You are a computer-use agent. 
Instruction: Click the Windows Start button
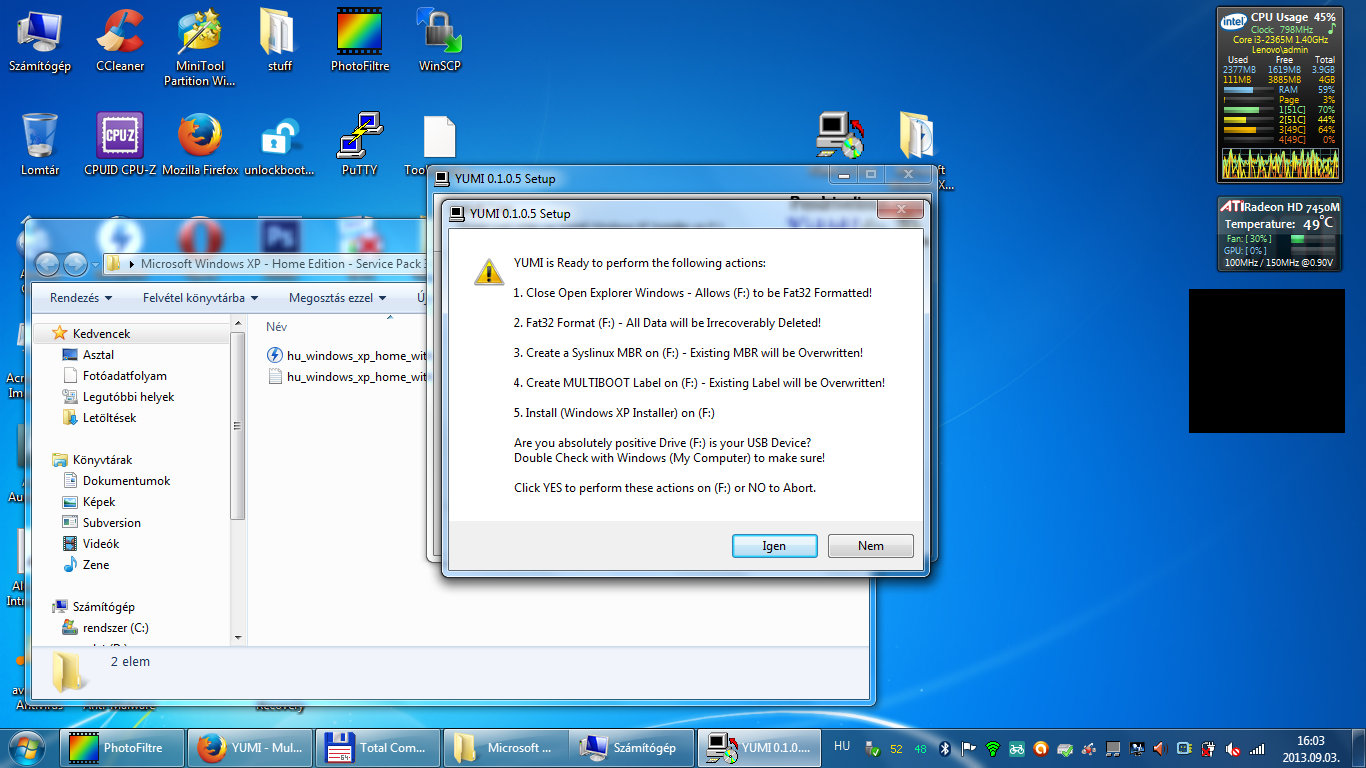[x=27, y=747]
